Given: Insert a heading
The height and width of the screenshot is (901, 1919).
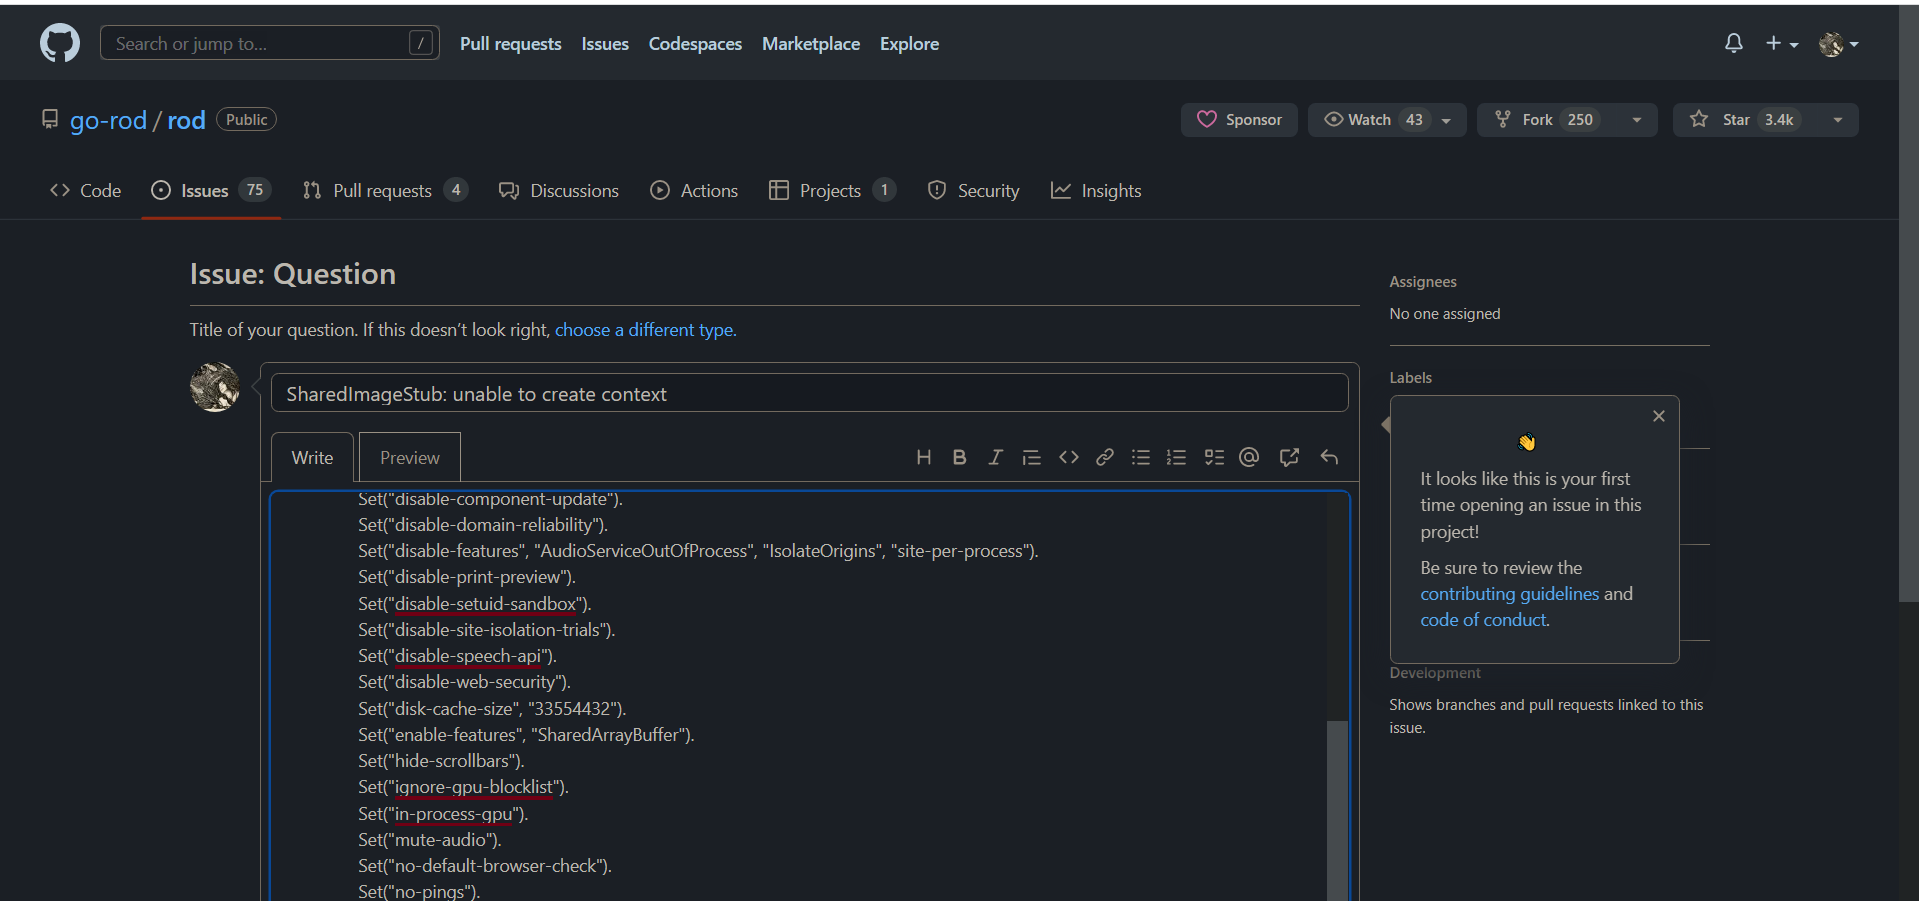Looking at the screenshot, I should point(923,457).
